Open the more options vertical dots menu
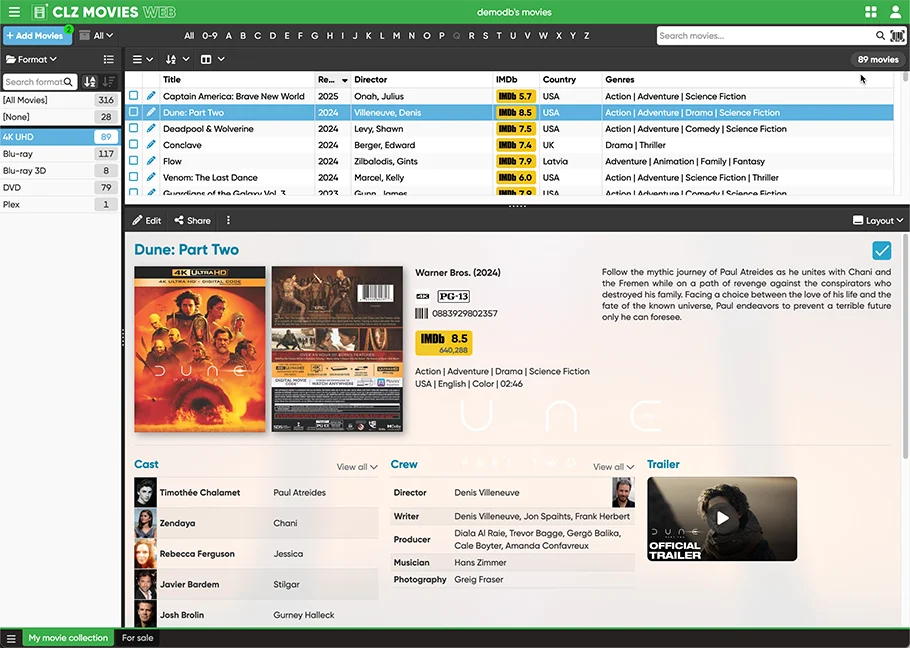Image resolution: width=910 pixels, height=648 pixels. click(x=228, y=220)
